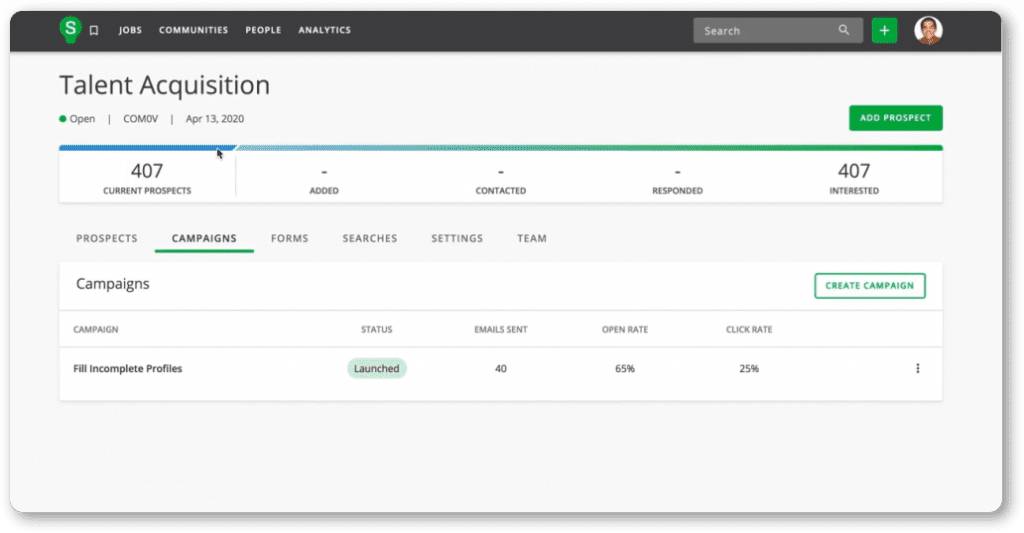Go to the People section
Screen dimensions: 1024x533
click(263, 31)
